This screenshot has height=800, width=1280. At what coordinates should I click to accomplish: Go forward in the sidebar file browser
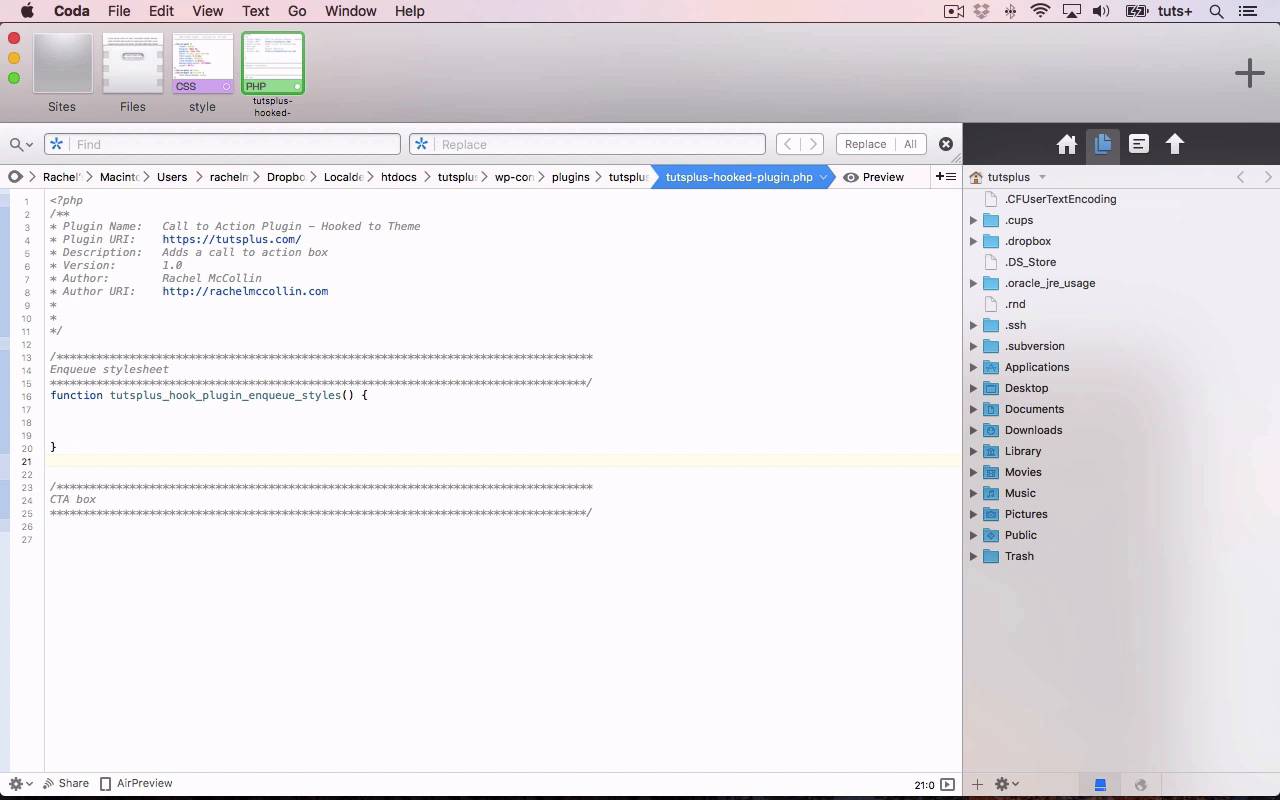pyautogui.click(x=1268, y=177)
